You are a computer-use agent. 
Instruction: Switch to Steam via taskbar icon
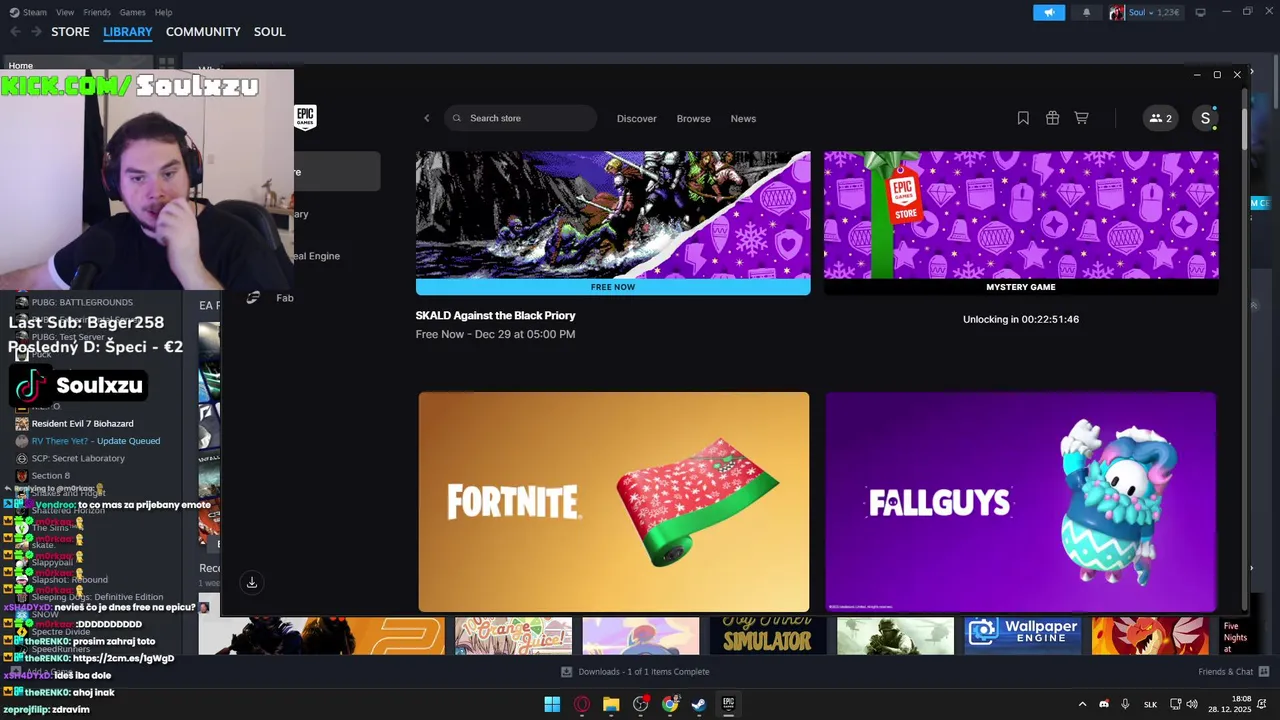699,704
